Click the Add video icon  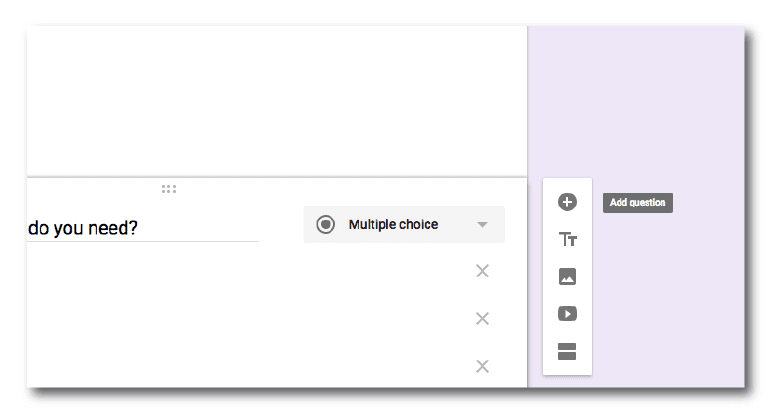pos(567,314)
